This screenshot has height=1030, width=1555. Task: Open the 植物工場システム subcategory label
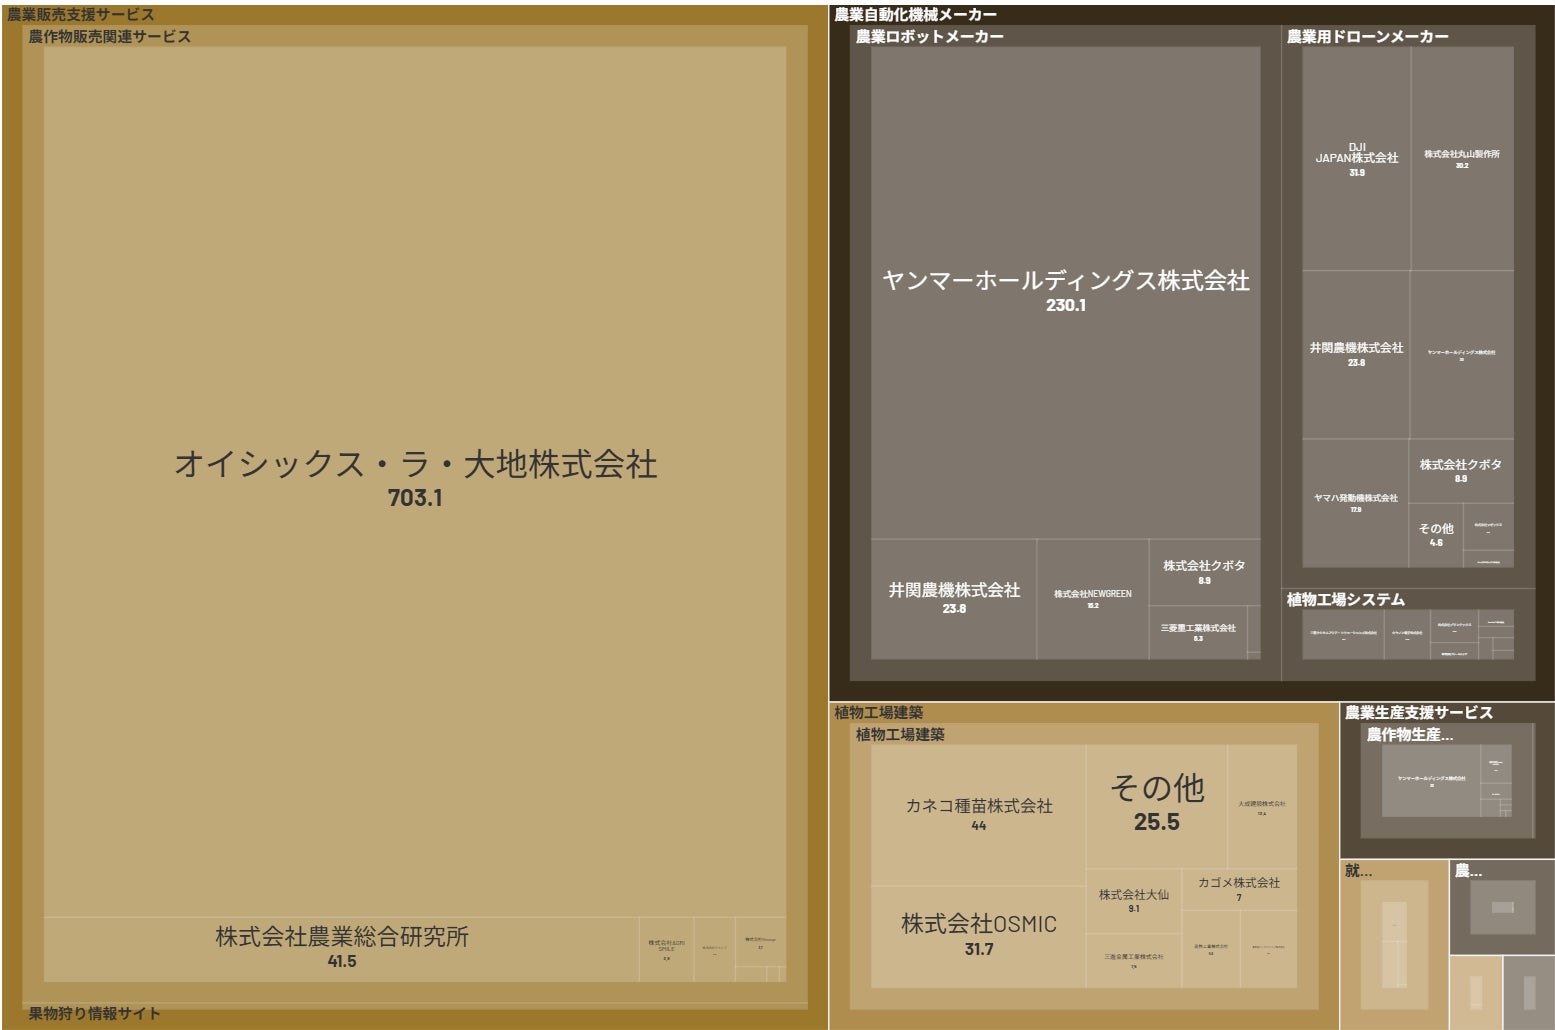[x=1345, y=600]
